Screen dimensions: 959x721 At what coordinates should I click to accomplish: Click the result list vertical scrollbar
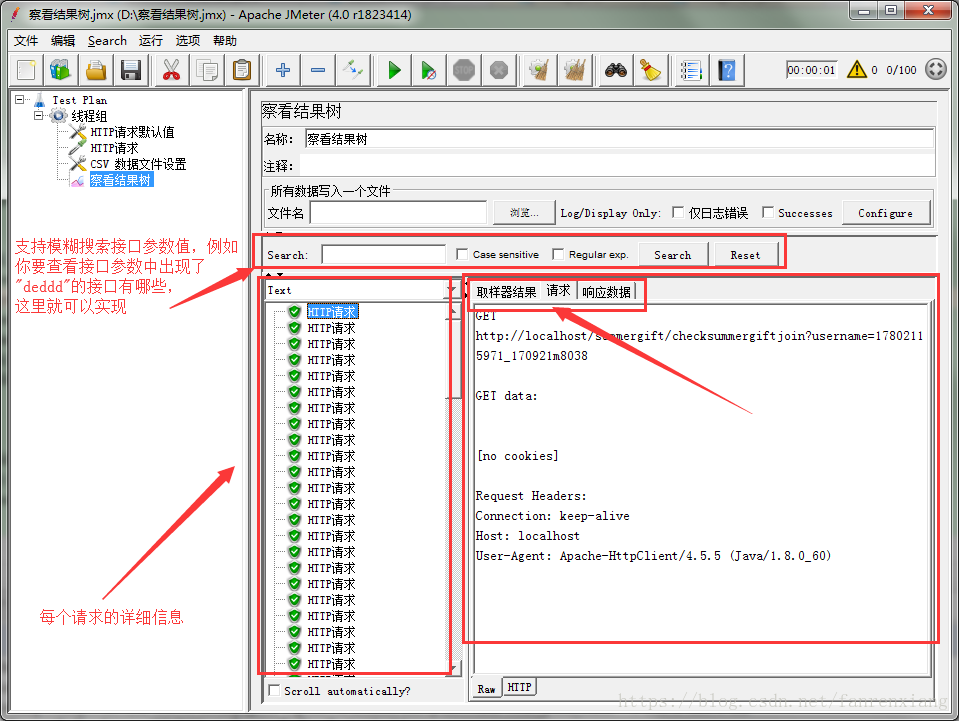pyautogui.click(x=454, y=489)
